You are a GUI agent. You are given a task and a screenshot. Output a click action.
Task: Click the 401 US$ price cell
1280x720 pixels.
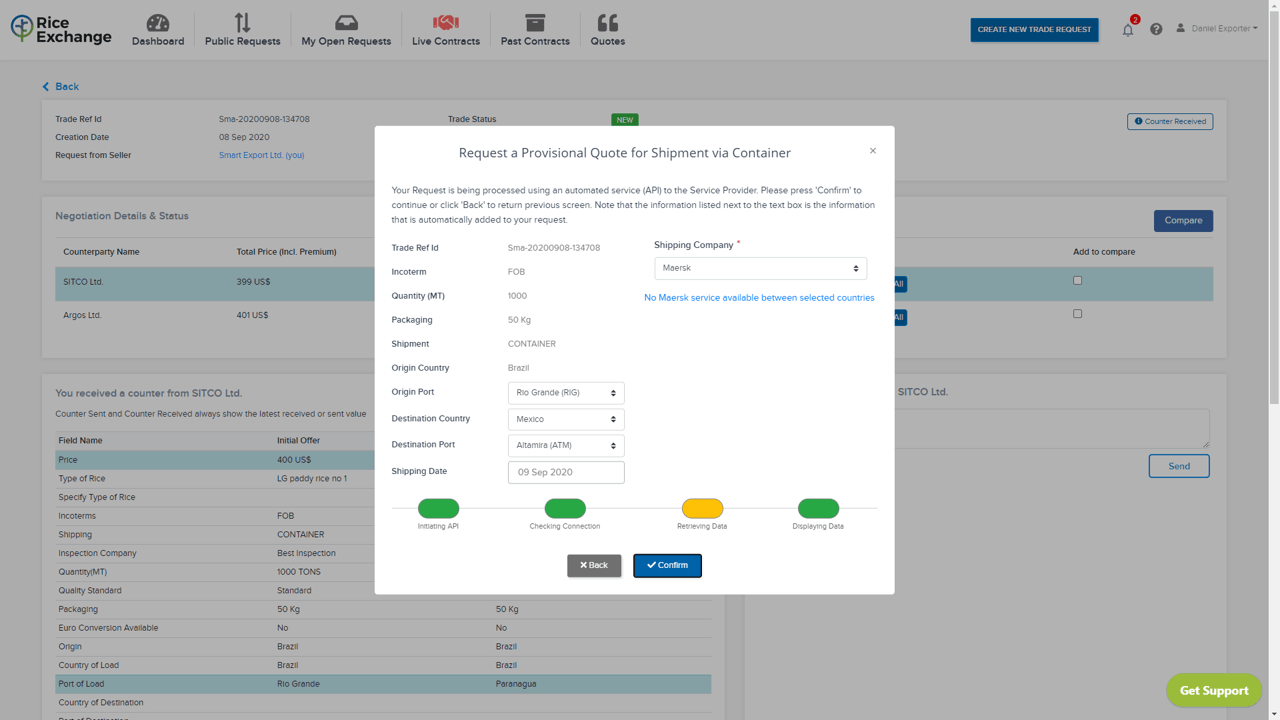click(x=252, y=315)
